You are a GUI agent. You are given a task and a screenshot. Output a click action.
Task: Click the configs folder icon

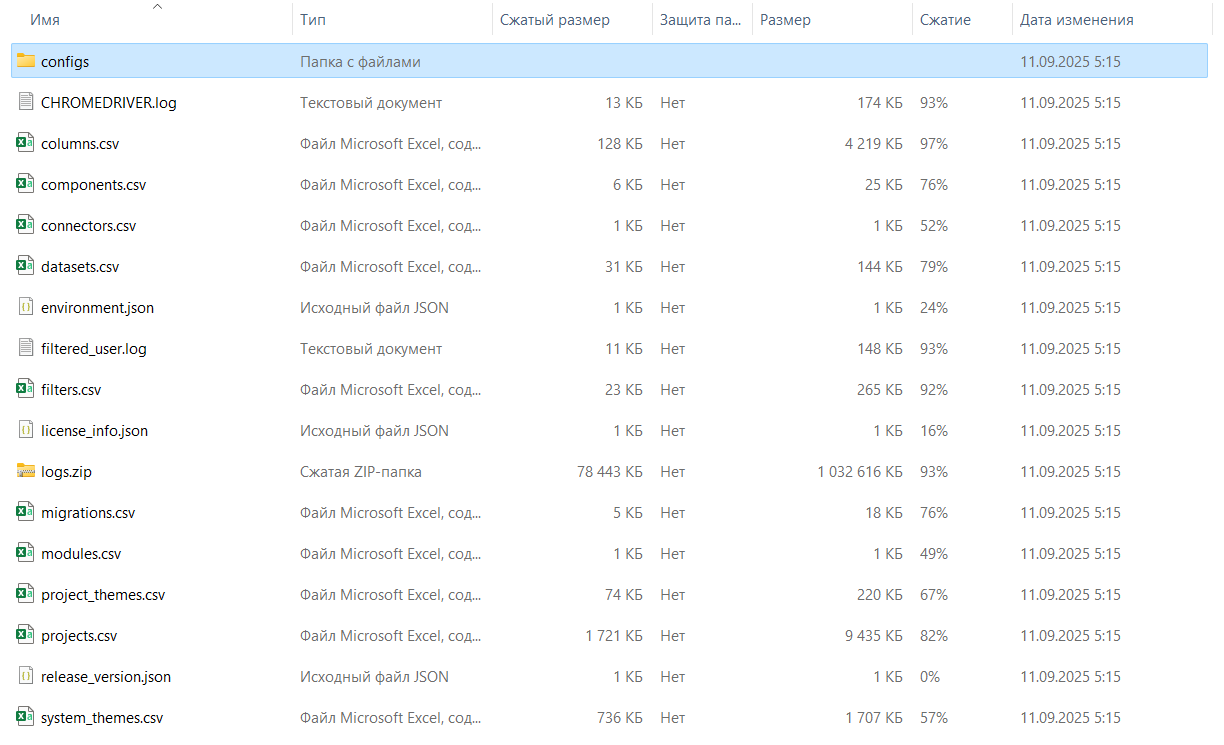click(x=26, y=61)
